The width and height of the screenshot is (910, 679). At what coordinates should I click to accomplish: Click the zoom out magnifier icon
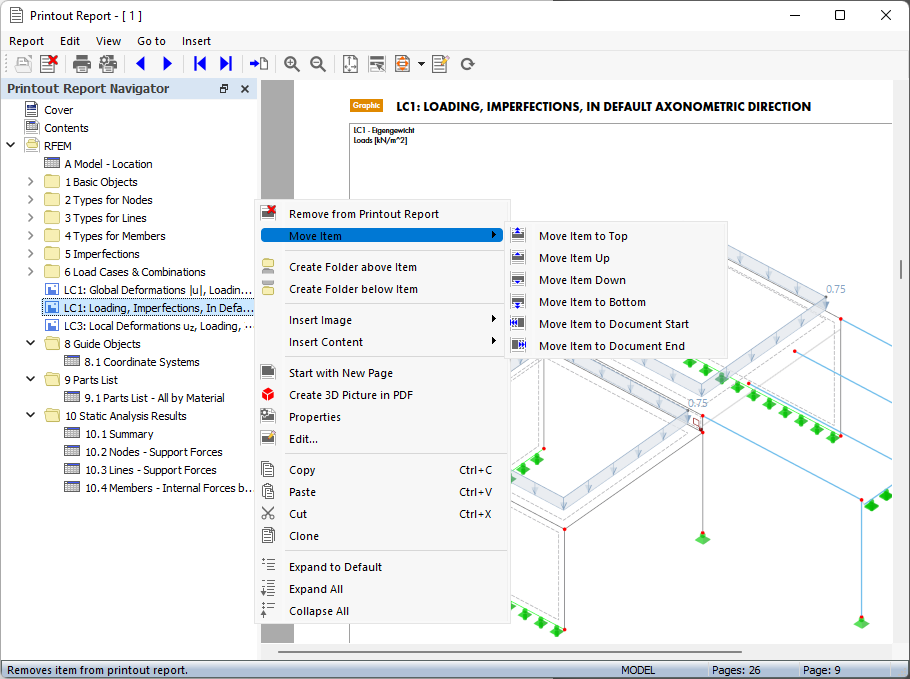point(317,64)
